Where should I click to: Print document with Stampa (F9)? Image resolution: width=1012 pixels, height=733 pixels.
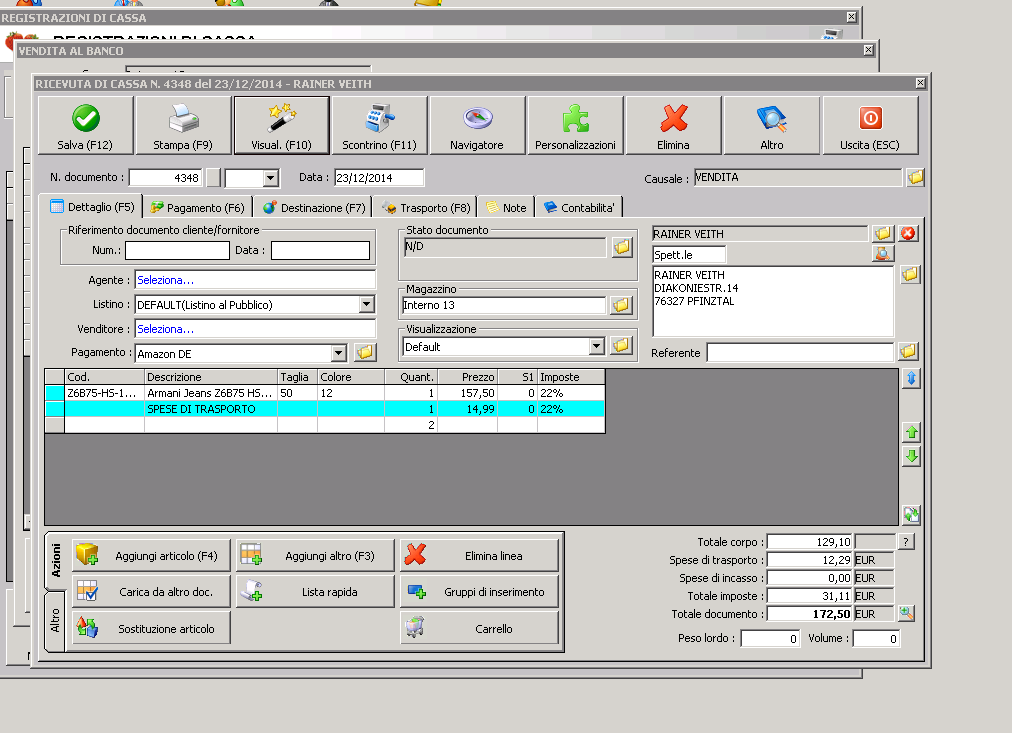tap(183, 127)
